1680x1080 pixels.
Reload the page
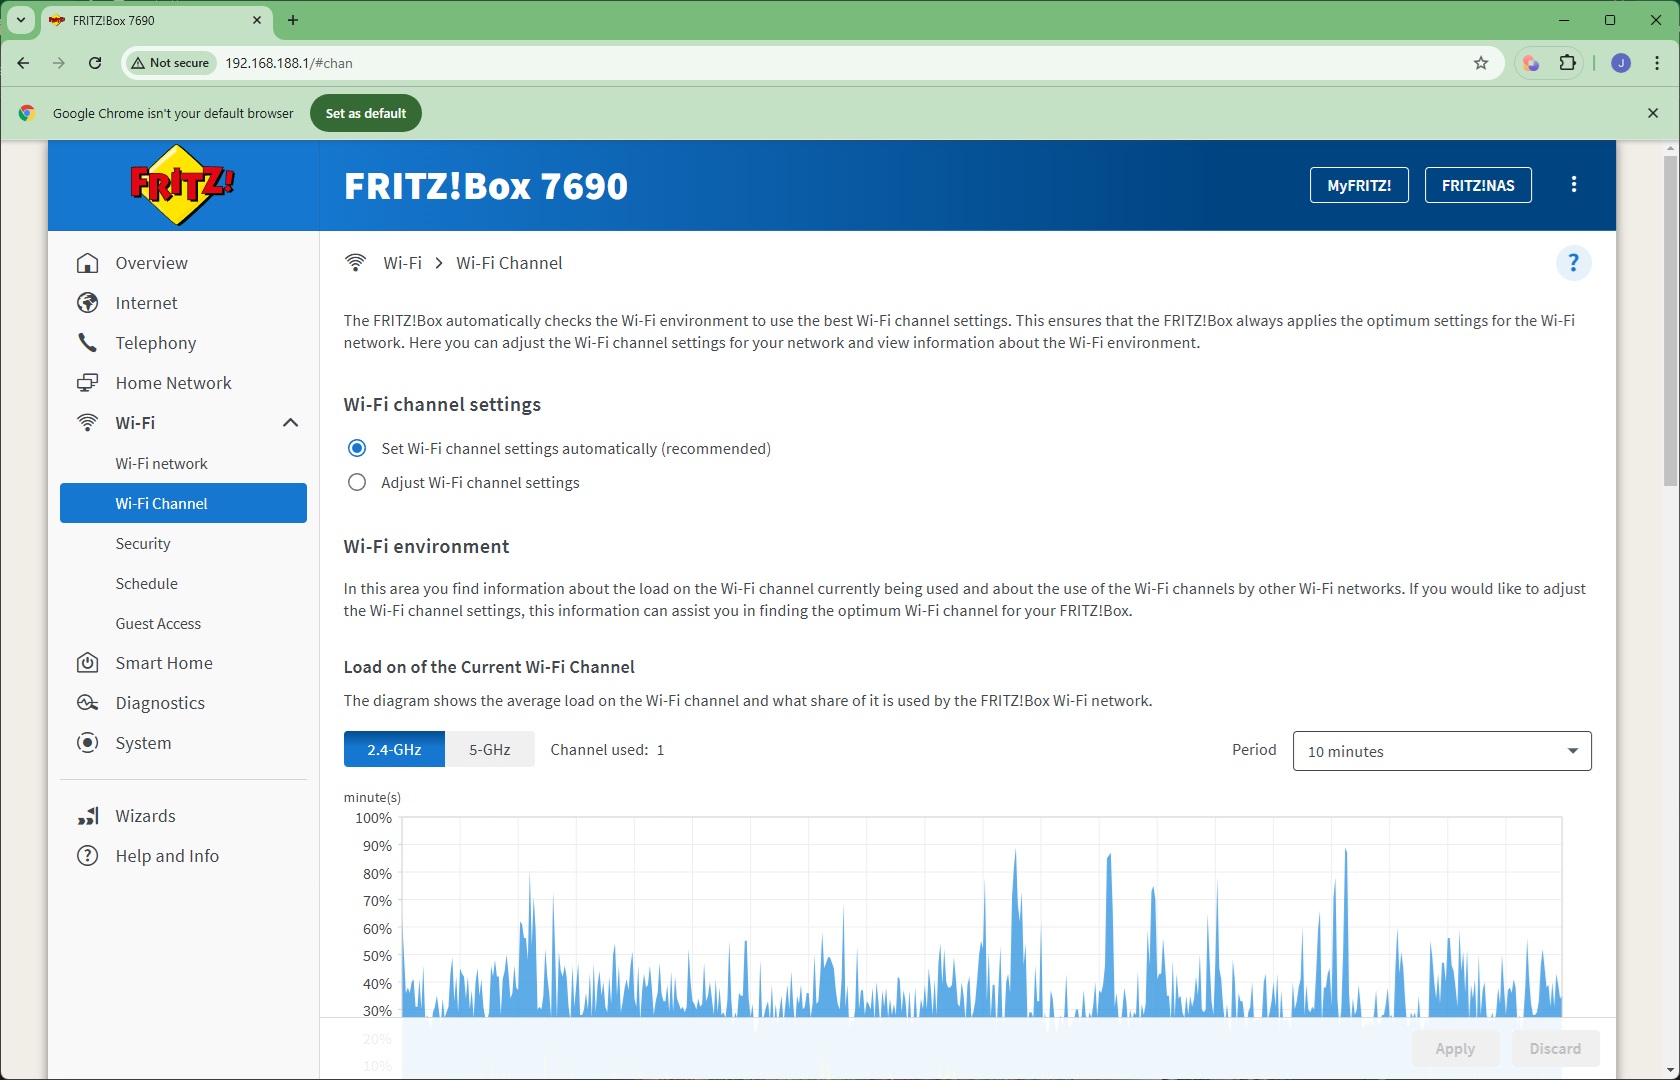95,63
